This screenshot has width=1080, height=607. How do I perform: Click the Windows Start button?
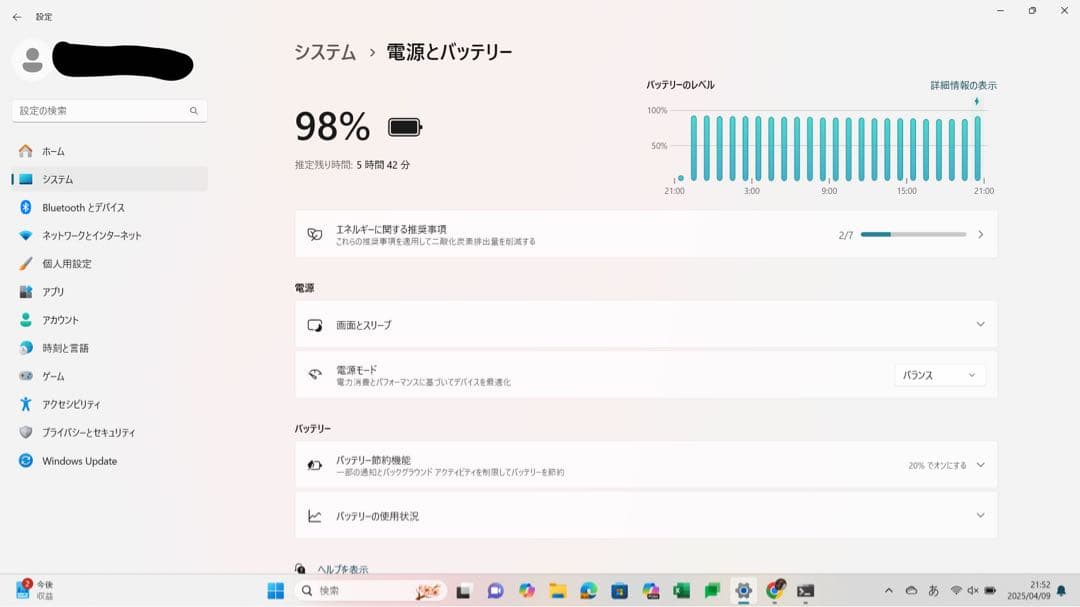276,591
